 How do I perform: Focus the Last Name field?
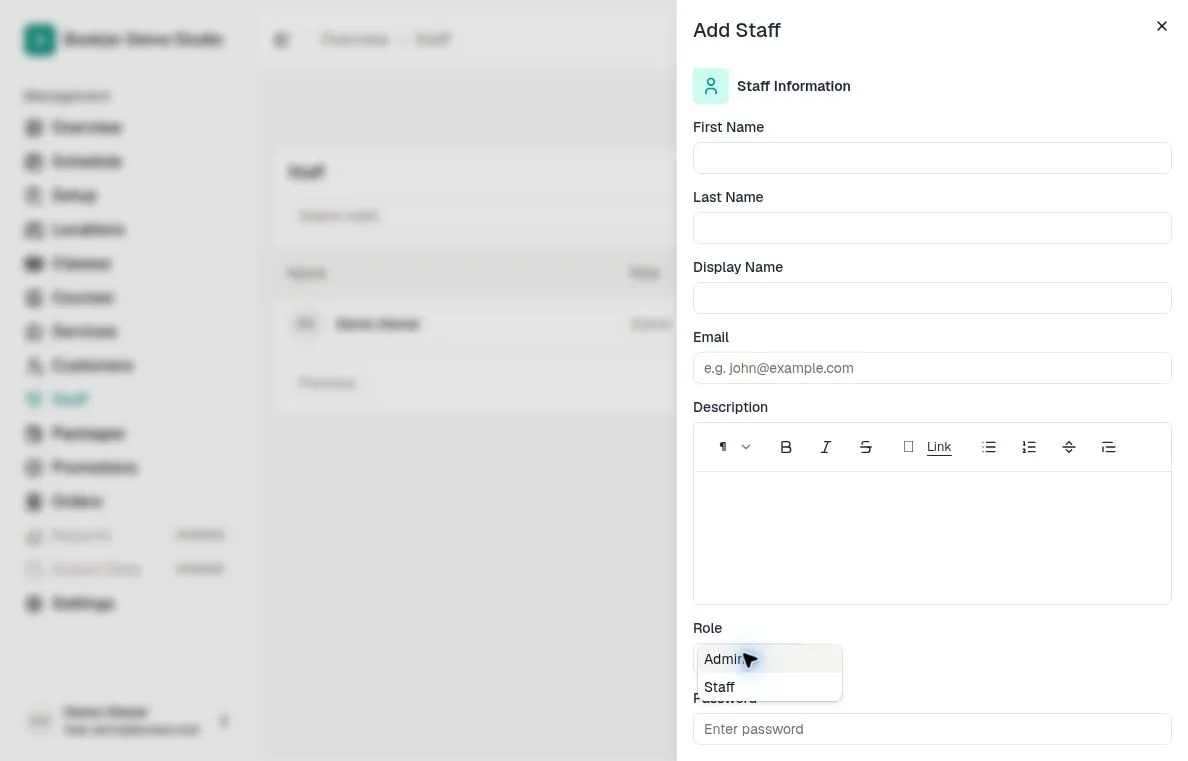tap(932, 228)
